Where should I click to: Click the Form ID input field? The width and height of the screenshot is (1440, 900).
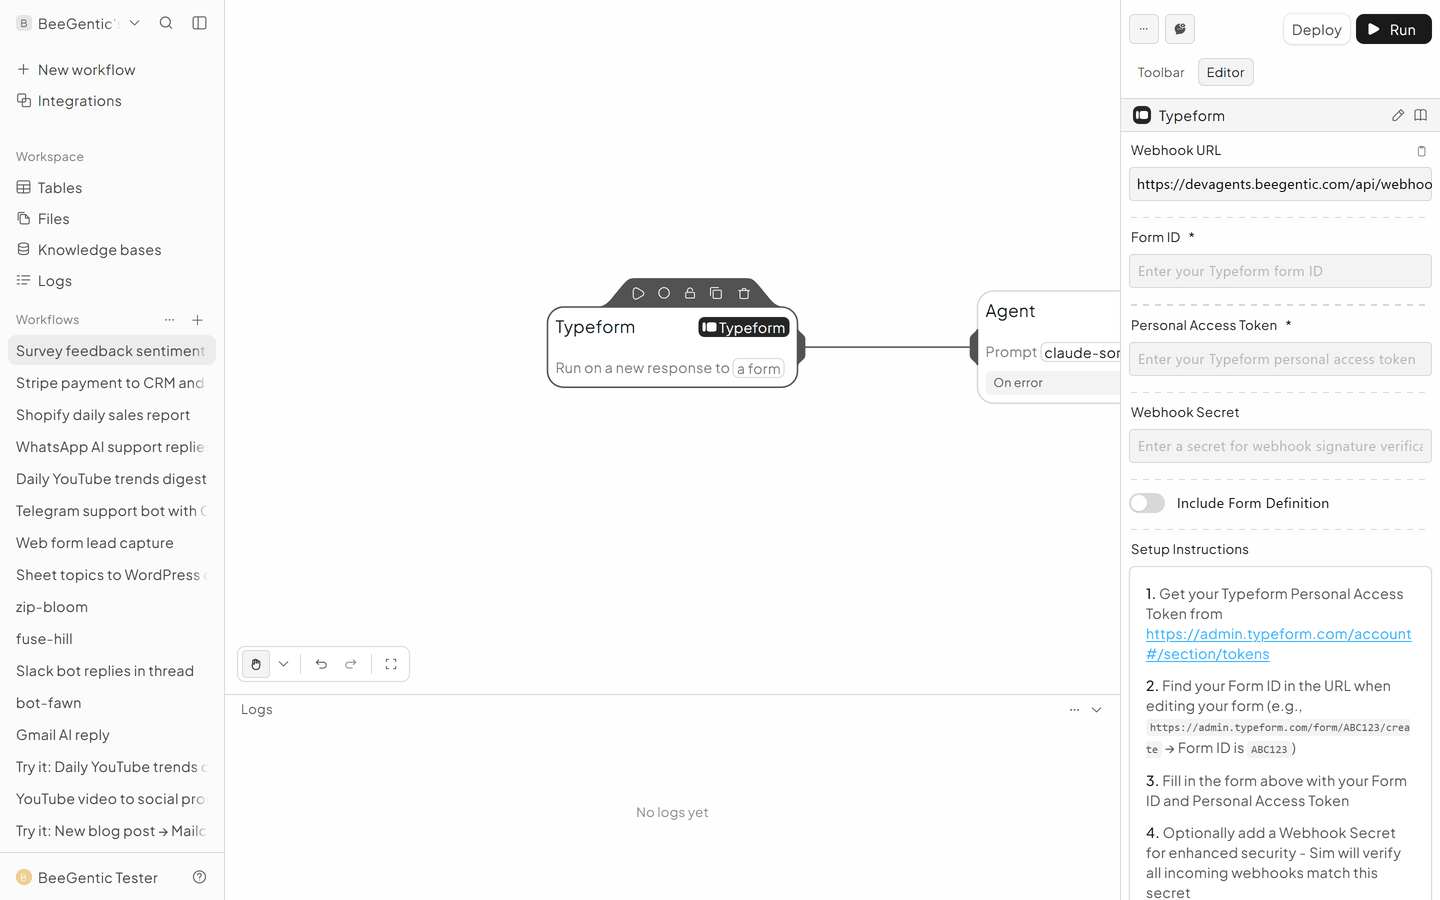click(x=1281, y=271)
